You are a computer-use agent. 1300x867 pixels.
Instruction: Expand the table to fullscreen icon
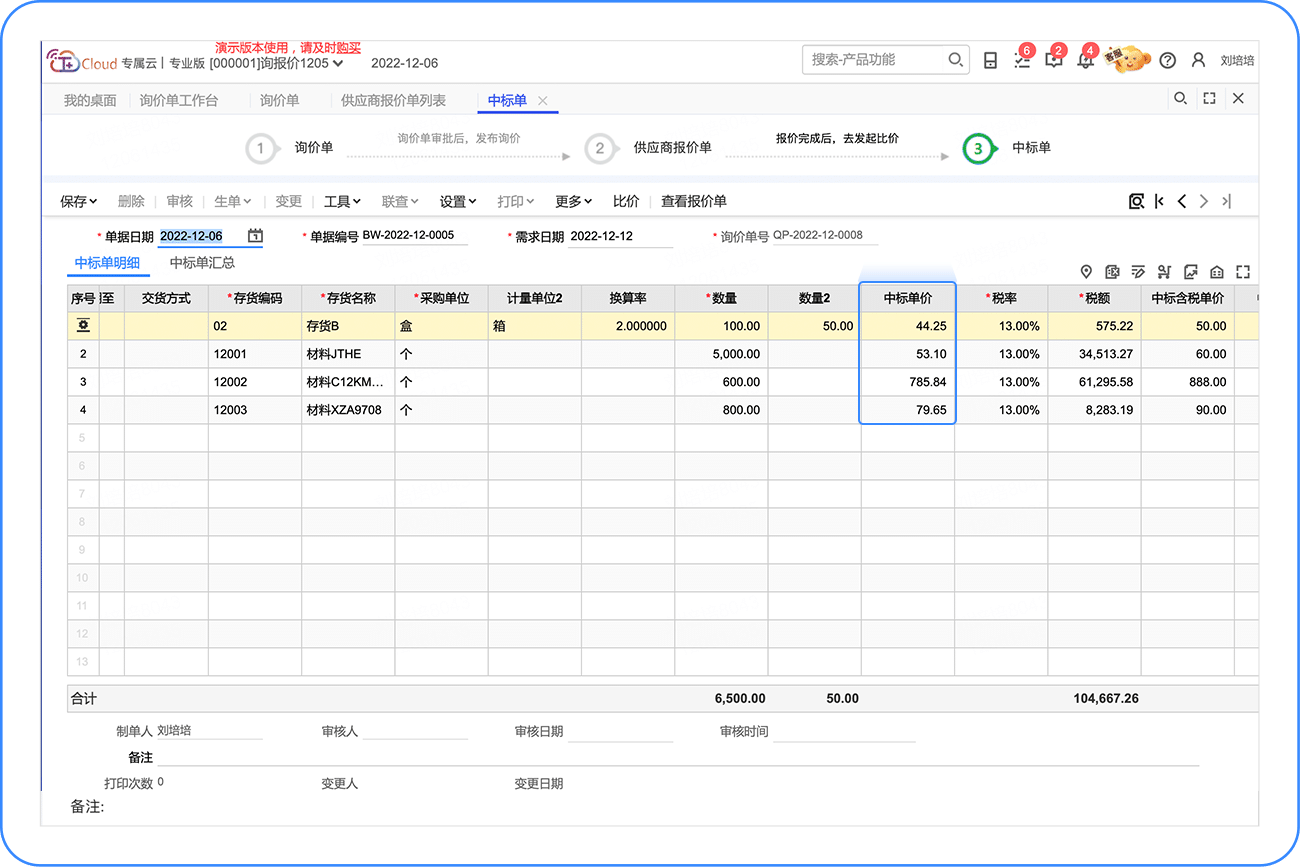click(1243, 272)
